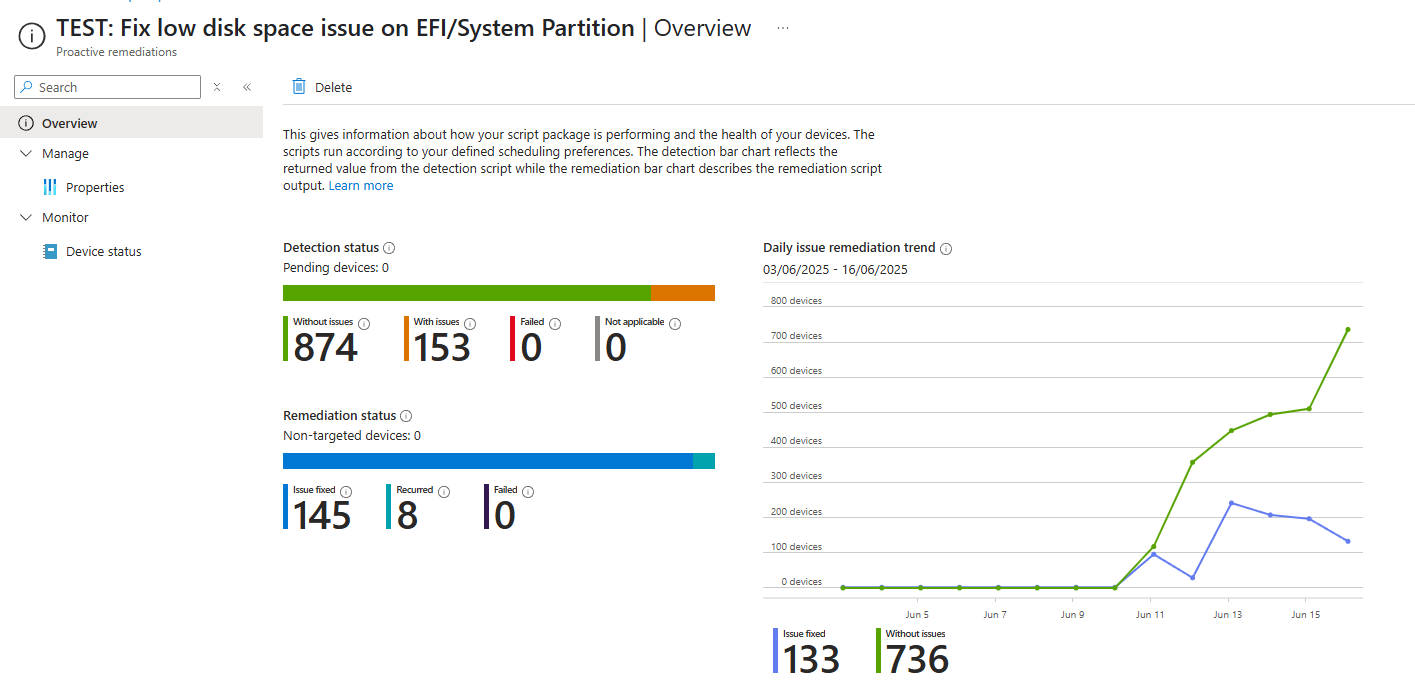
Task: Collapse the sidebar with double-chevron icon
Action: click(x=247, y=87)
